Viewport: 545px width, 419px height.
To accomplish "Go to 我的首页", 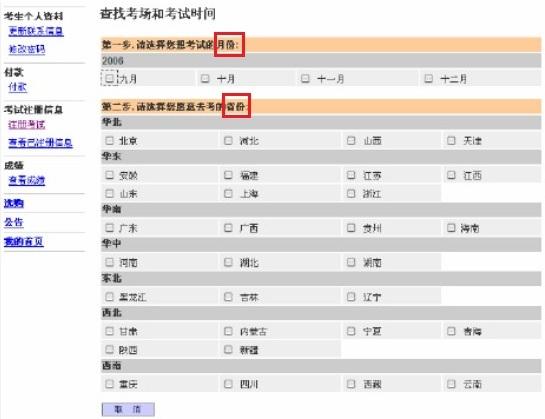I will click(24, 241).
